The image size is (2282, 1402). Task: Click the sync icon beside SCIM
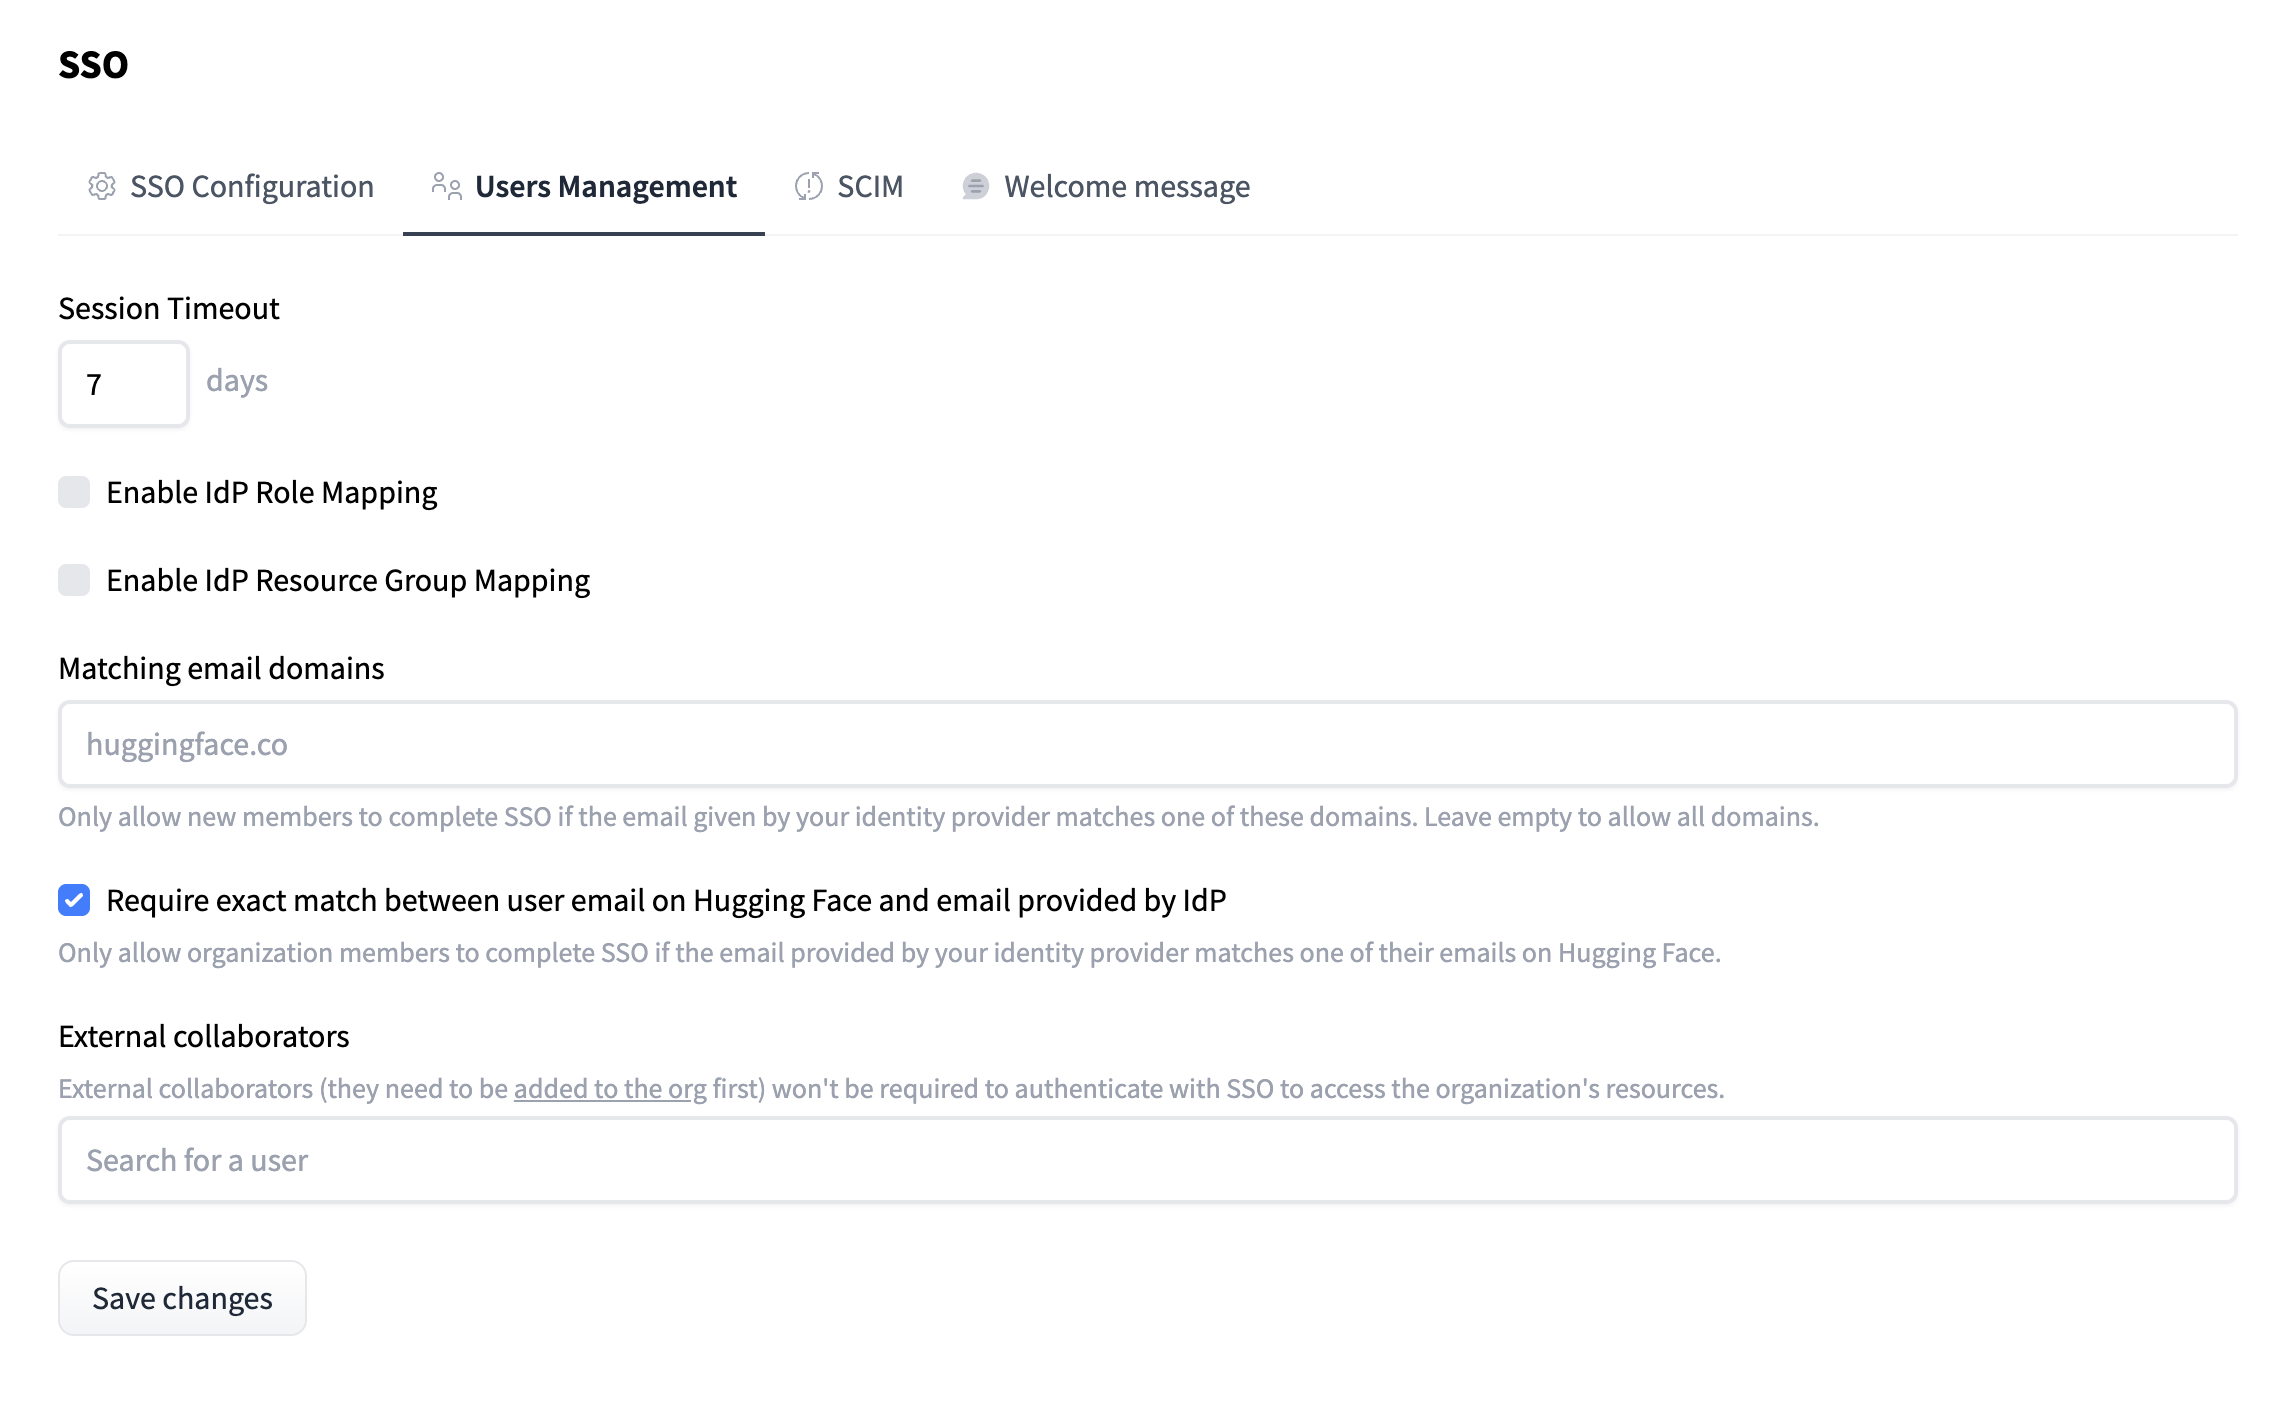(808, 186)
